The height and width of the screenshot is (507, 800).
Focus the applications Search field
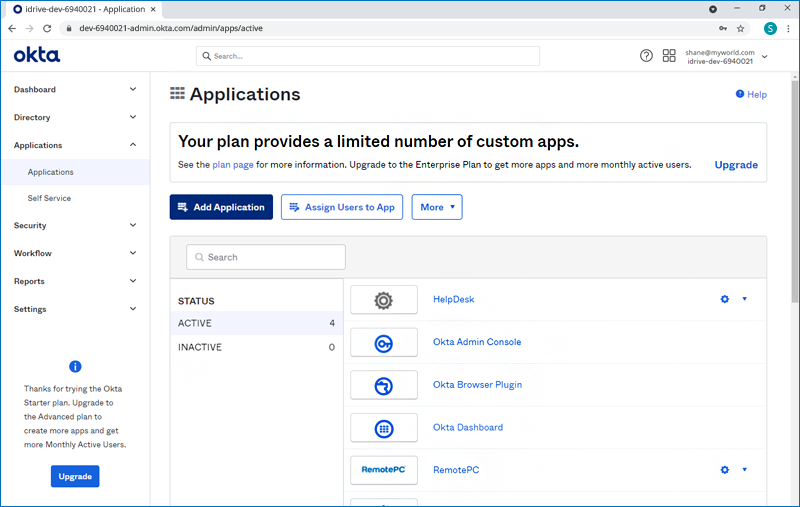coord(266,257)
